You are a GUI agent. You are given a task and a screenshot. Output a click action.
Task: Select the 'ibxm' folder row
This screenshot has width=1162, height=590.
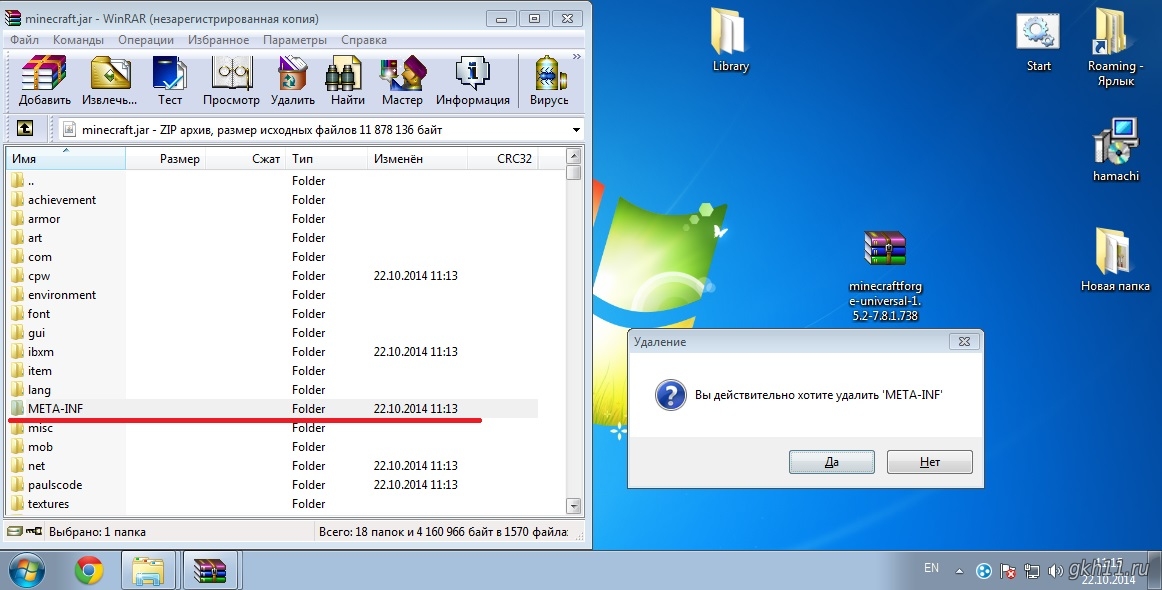[x=273, y=351]
